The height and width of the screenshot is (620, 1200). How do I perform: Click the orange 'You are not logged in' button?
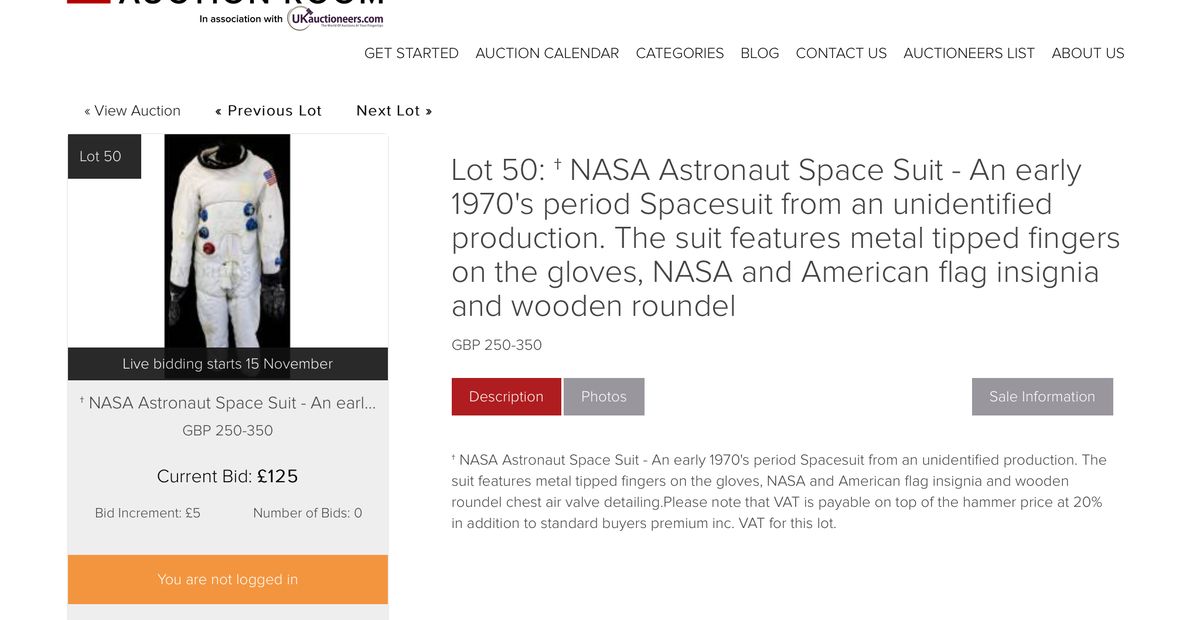(227, 580)
